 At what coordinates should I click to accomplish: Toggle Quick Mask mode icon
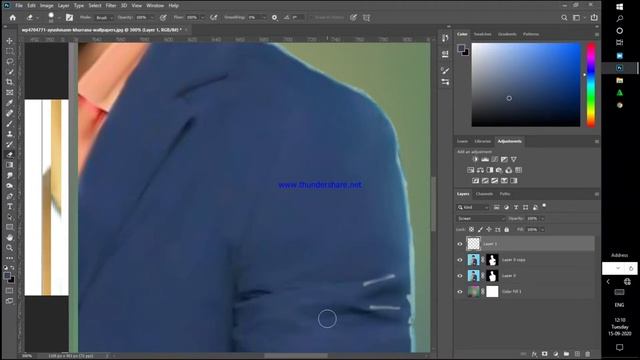click(x=9, y=291)
